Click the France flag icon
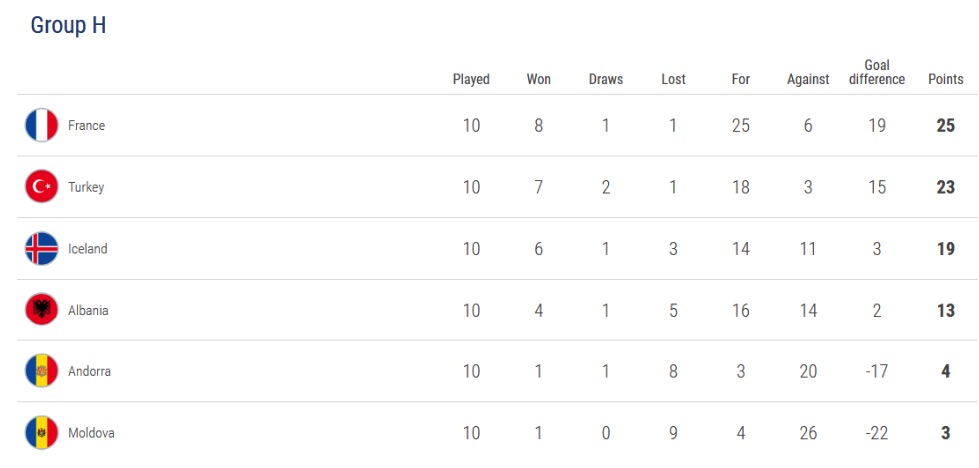Image resolution: width=979 pixels, height=468 pixels. point(42,126)
